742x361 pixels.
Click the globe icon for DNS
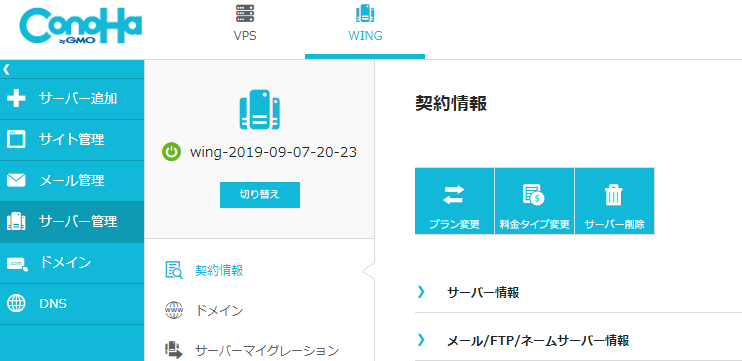click(x=16, y=304)
